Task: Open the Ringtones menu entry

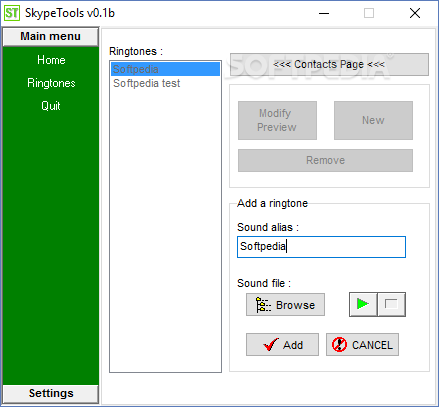Action: [x=51, y=83]
